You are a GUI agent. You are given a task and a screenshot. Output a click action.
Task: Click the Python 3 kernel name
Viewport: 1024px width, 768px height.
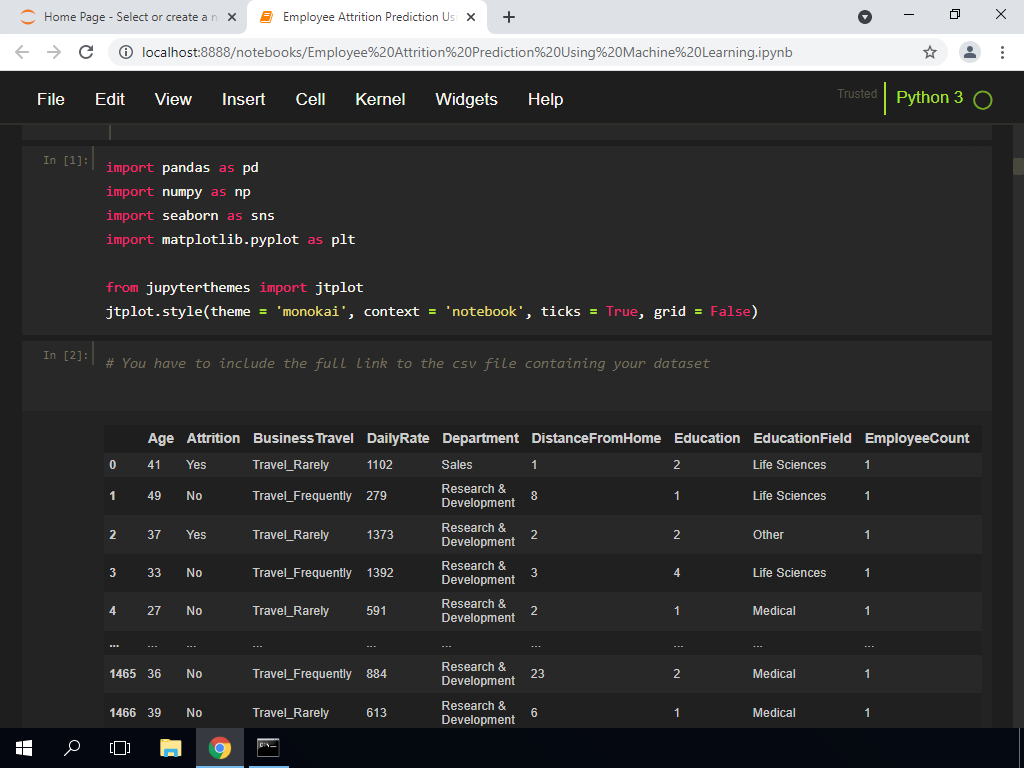coord(929,98)
